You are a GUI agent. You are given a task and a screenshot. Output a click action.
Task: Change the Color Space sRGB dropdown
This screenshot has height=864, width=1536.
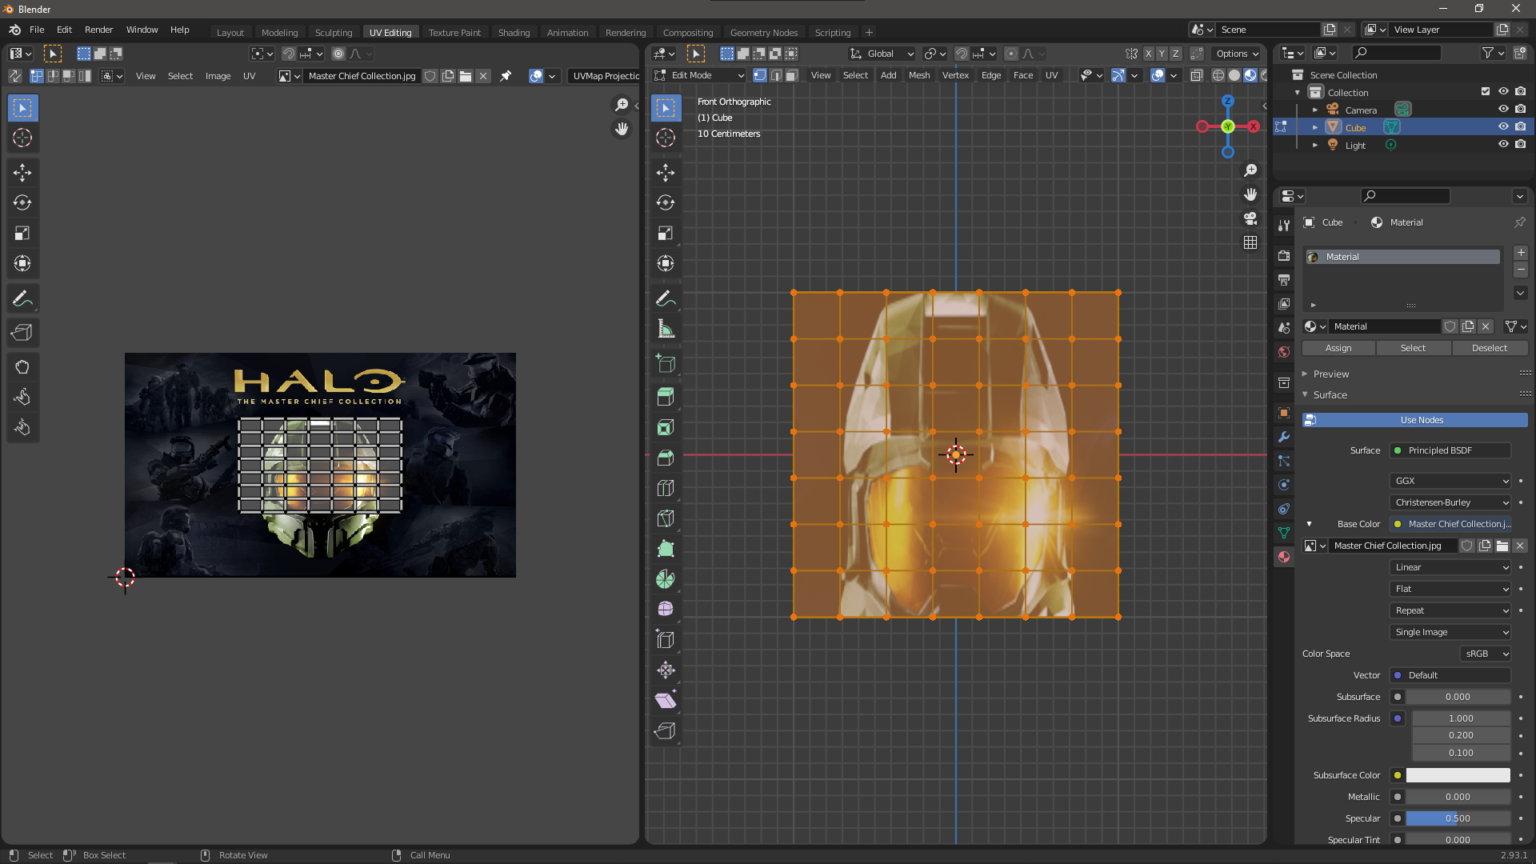tap(1485, 653)
